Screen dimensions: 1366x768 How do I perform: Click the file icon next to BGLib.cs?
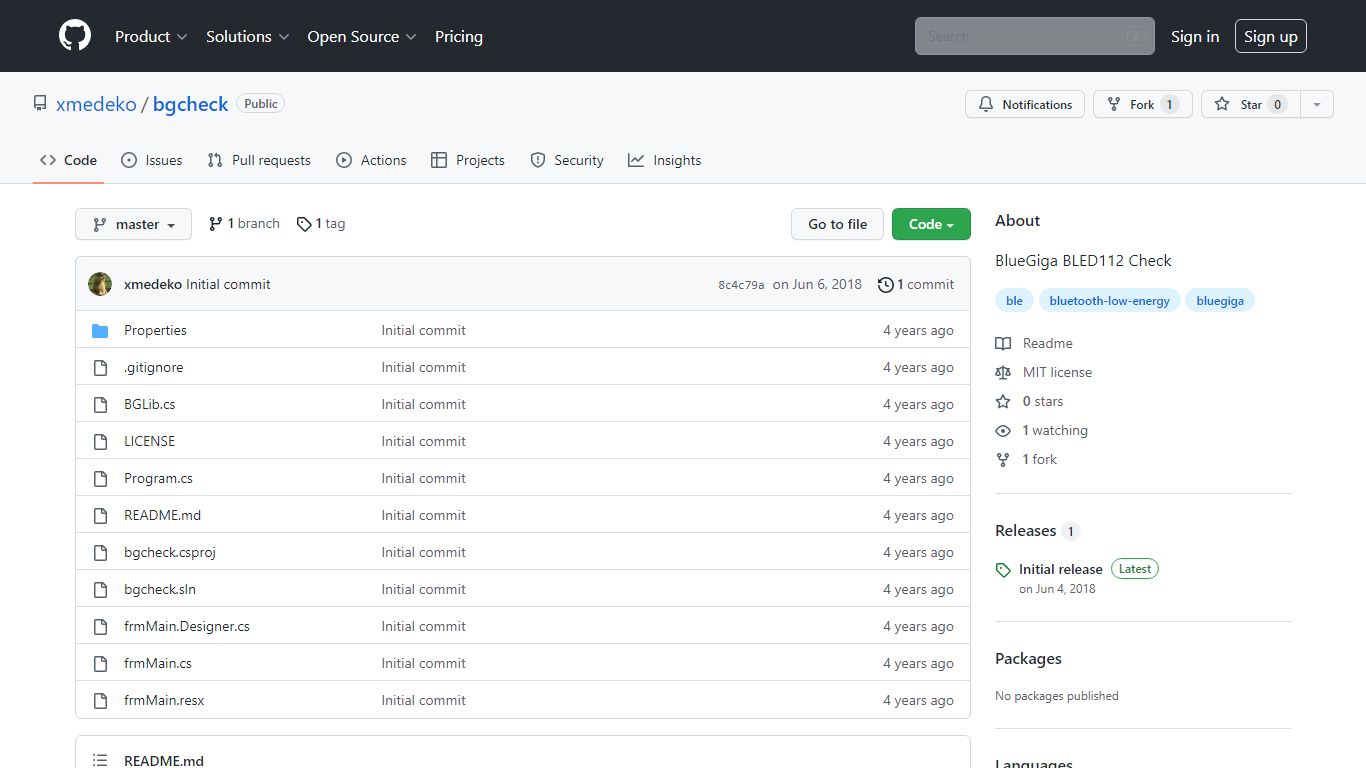point(100,404)
